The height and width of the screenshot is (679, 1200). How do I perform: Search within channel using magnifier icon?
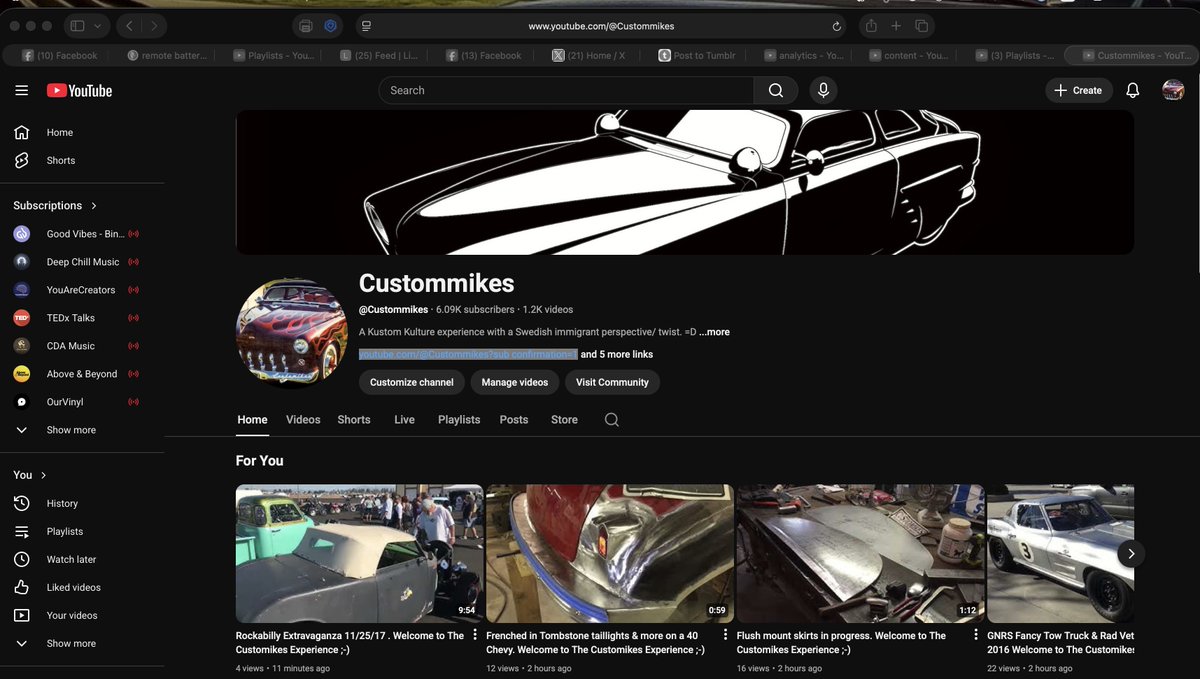click(x=612, y=420)
